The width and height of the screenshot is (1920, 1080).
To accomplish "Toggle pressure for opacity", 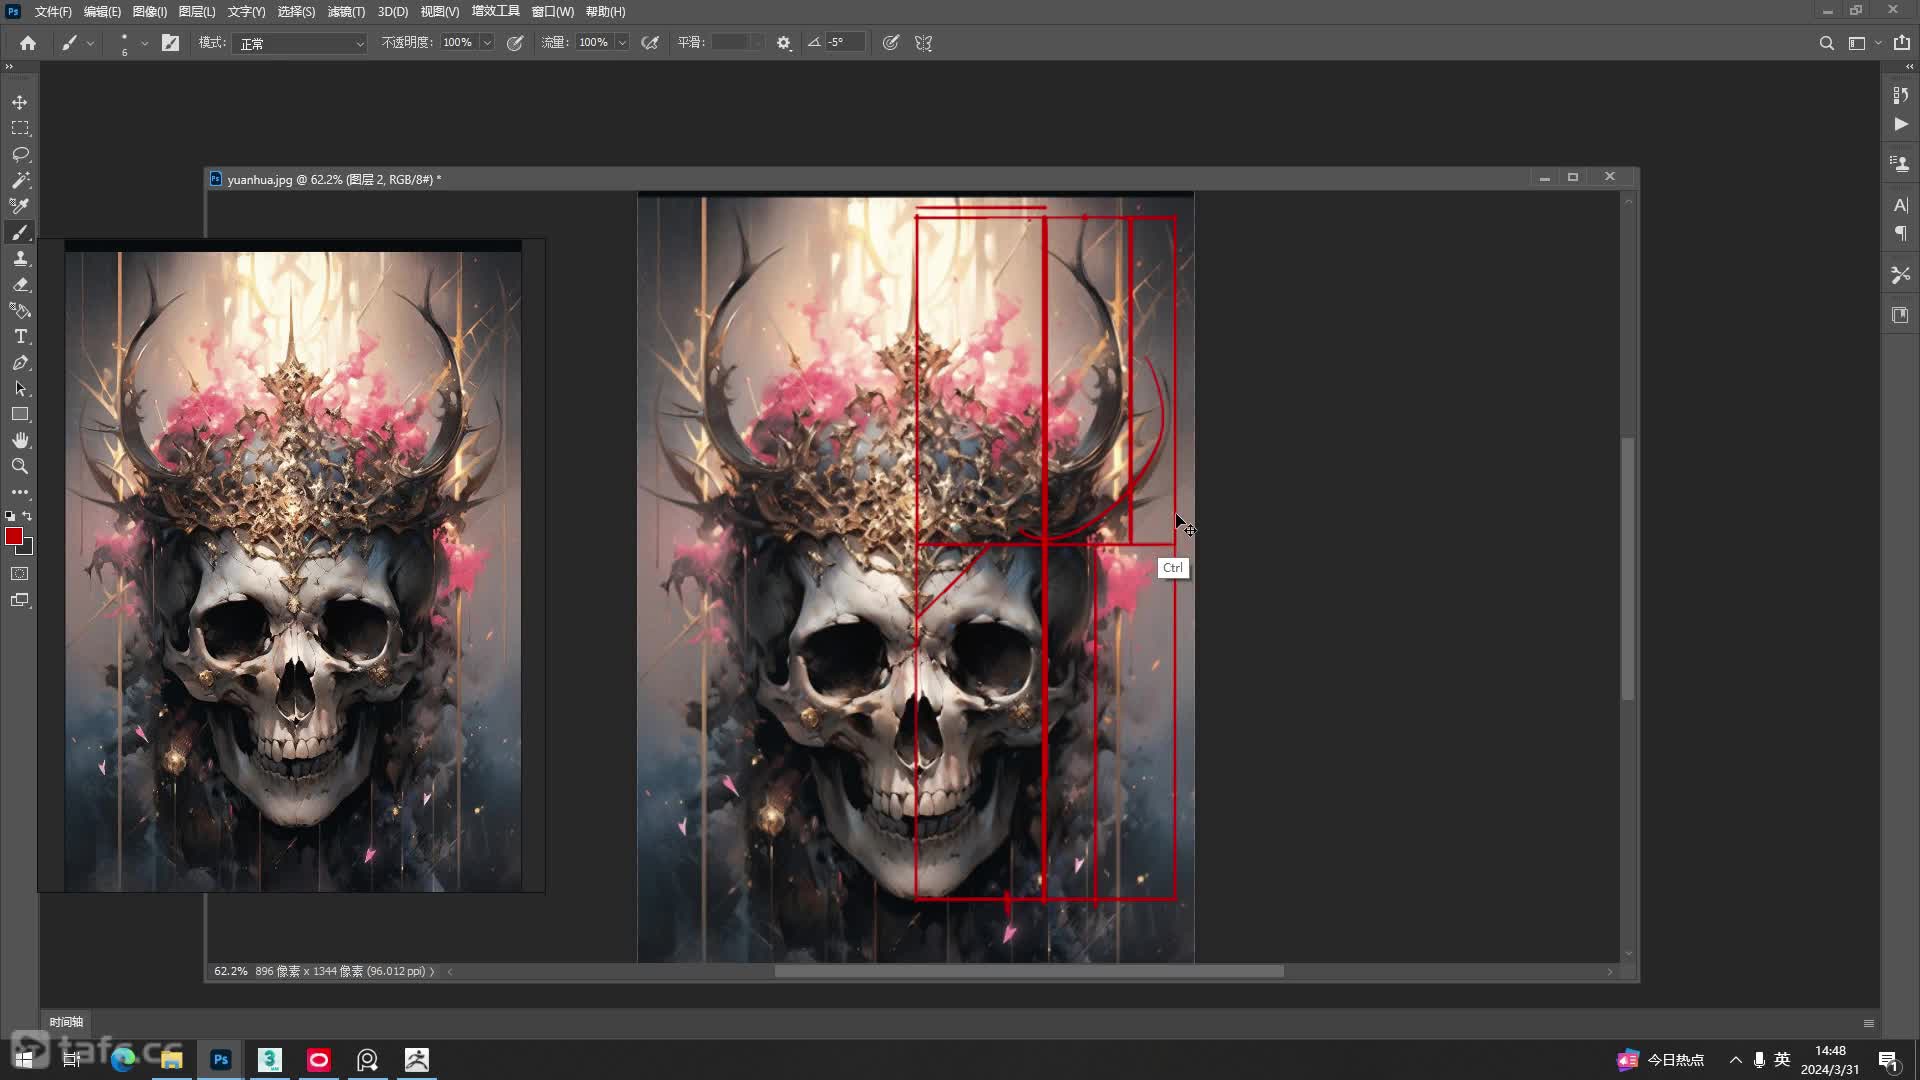I will tap(515, 43).
